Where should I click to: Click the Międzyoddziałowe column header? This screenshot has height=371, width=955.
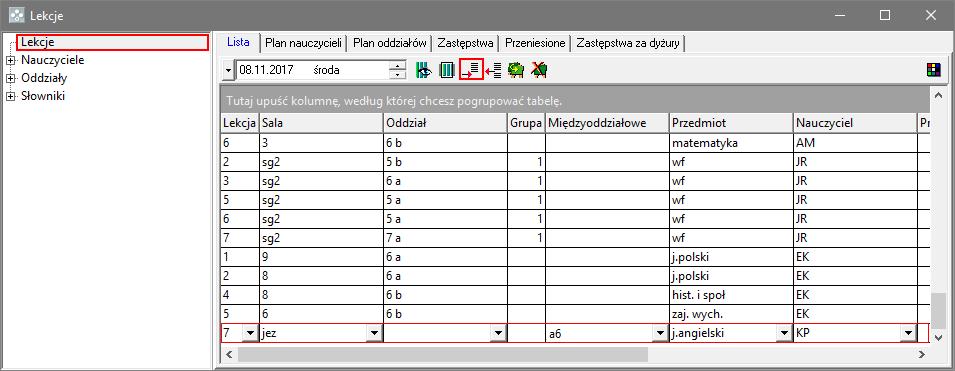point(607,123)
